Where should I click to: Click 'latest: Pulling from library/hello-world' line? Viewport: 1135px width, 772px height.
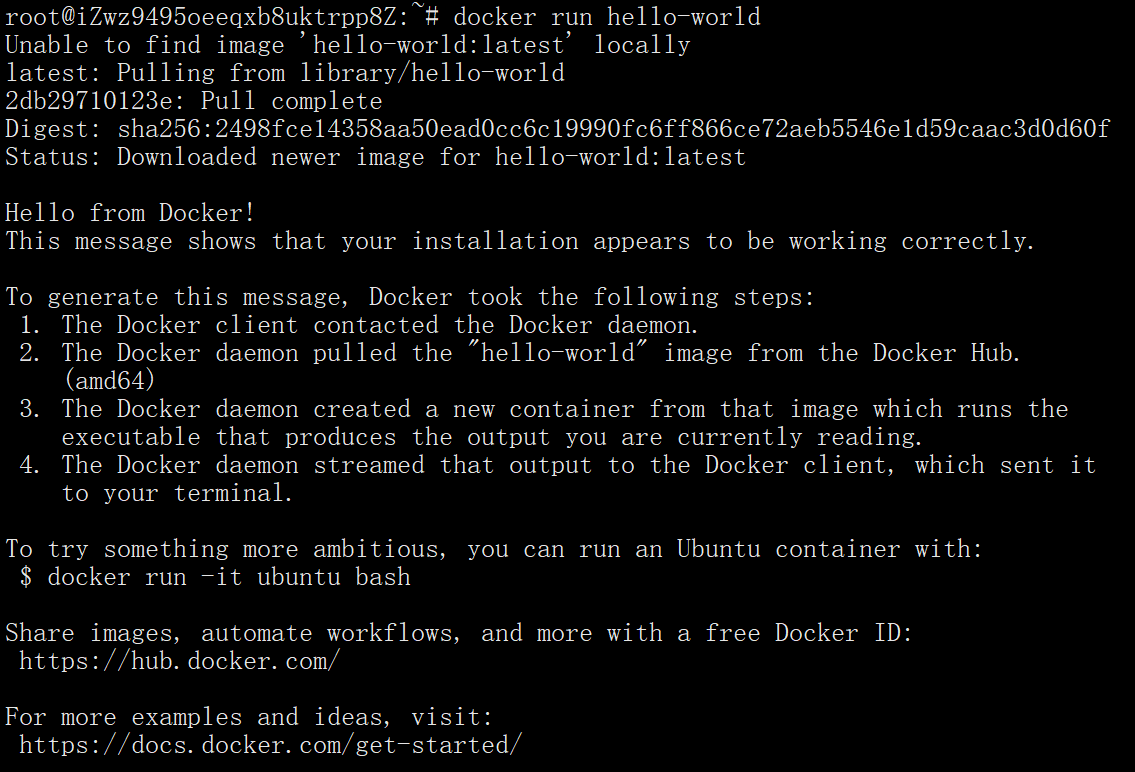coord(285,73)
